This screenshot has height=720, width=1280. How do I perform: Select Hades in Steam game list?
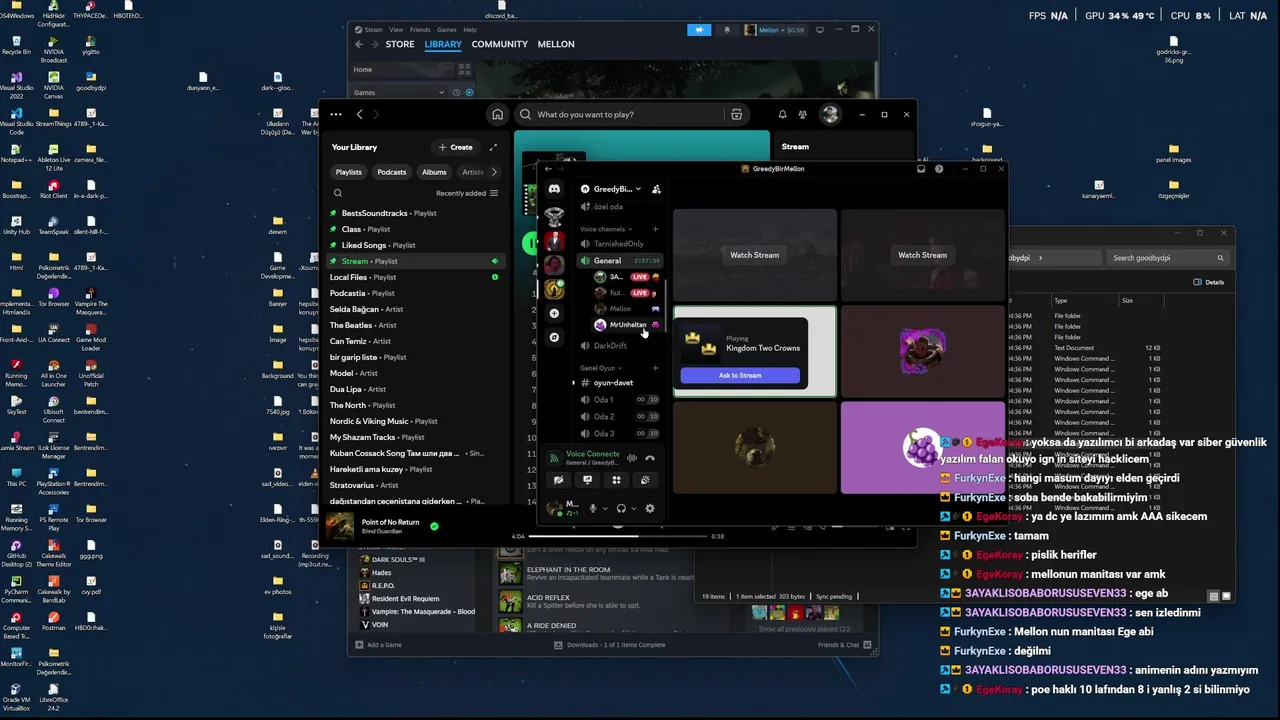click(381, 573)
